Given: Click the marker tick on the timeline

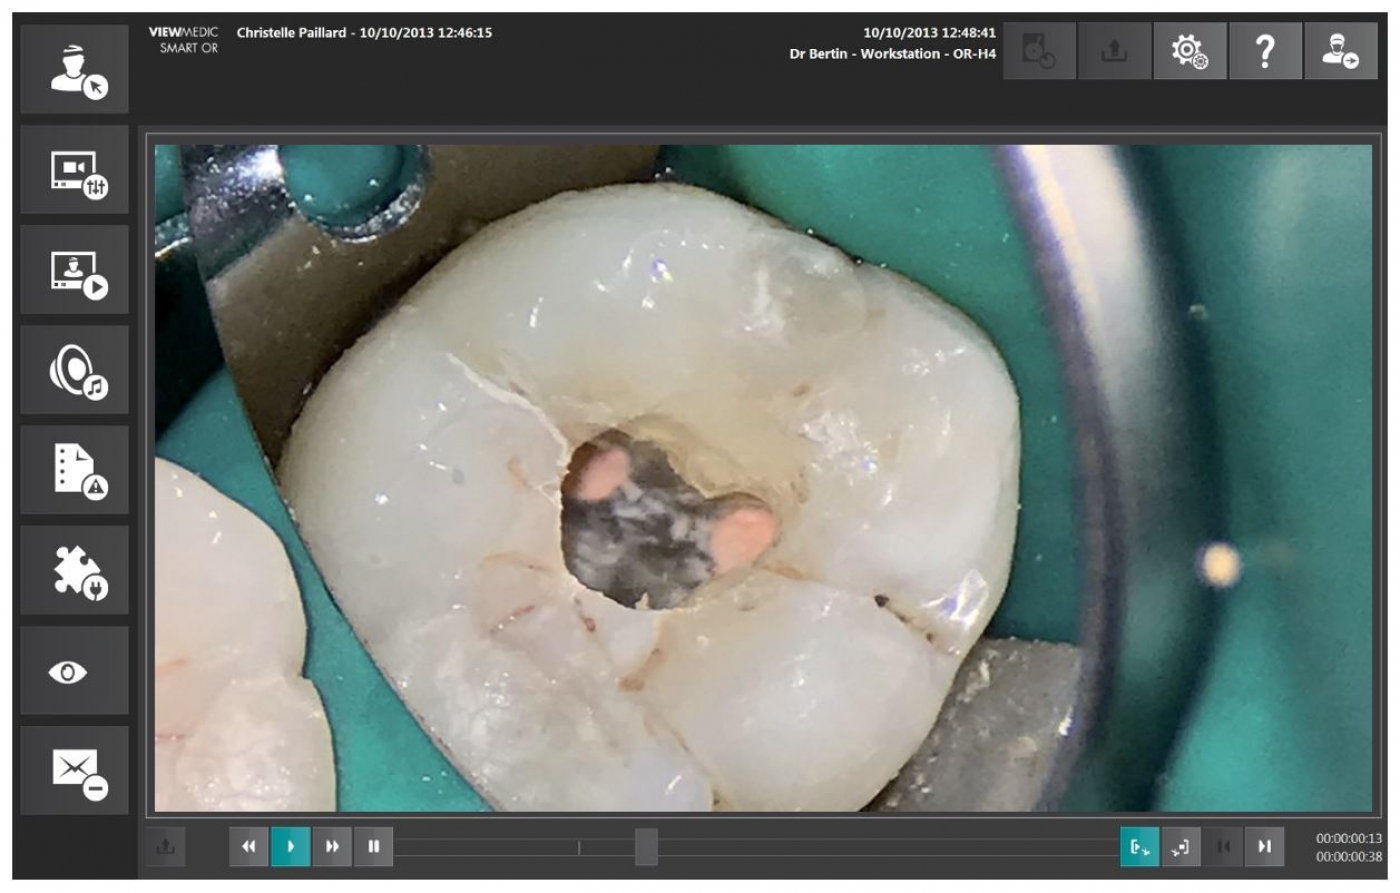Looking at the screenshot, I should pos(579,847).
